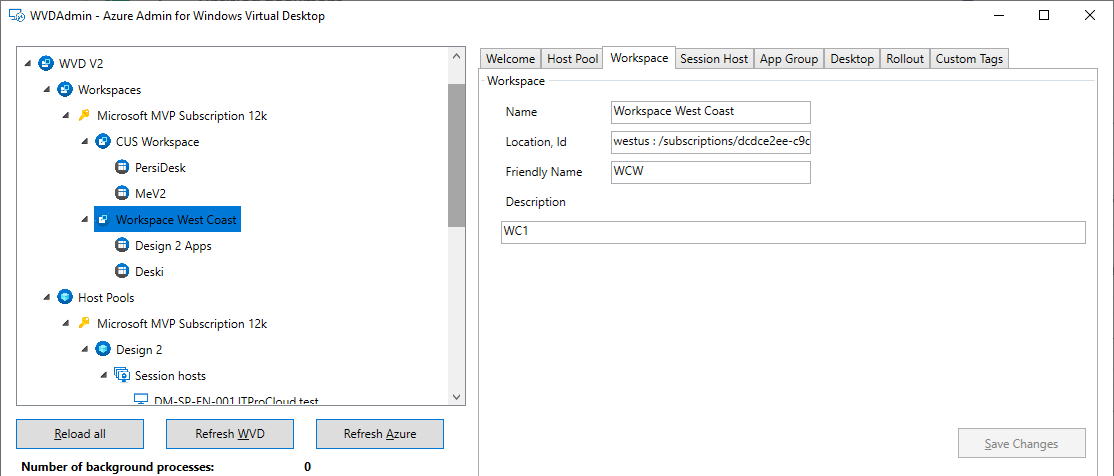Click the Host Pools node icon
The height and width of the screenshot is (476, 1114).
[65, 297]
